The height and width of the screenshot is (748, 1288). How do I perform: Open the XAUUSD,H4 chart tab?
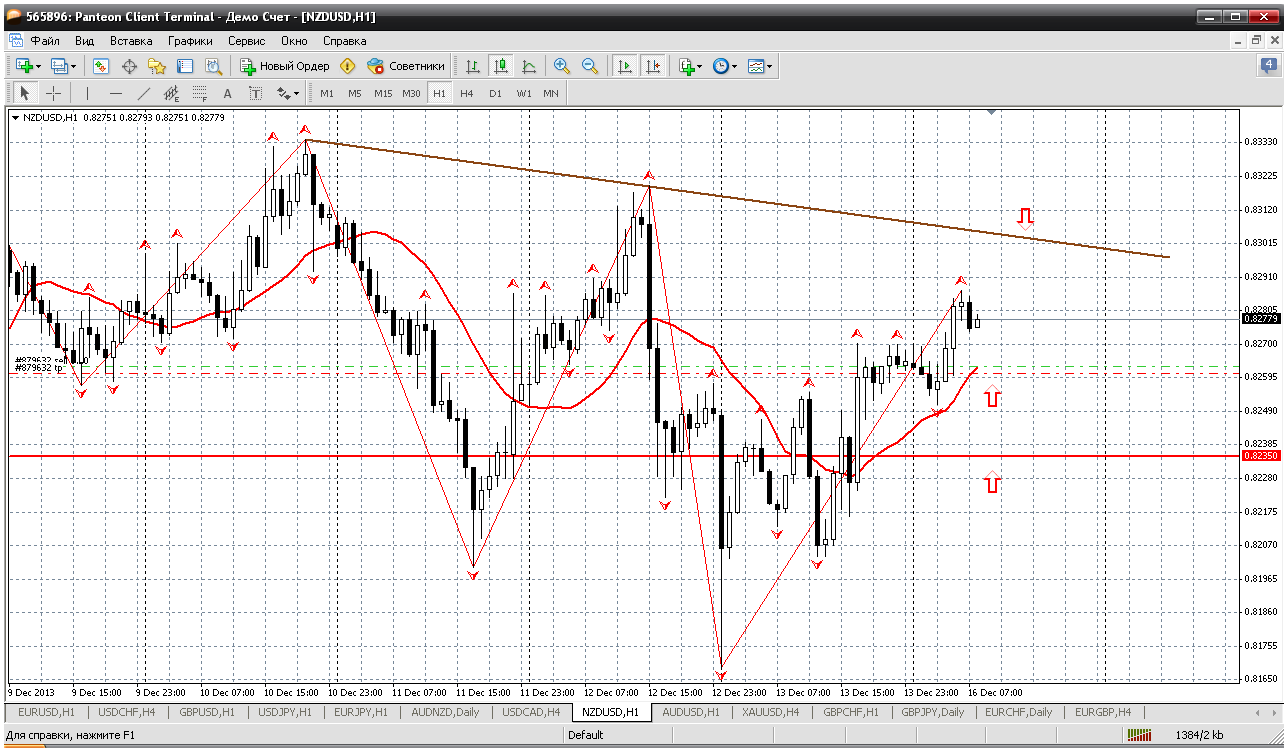click(769, 712)
